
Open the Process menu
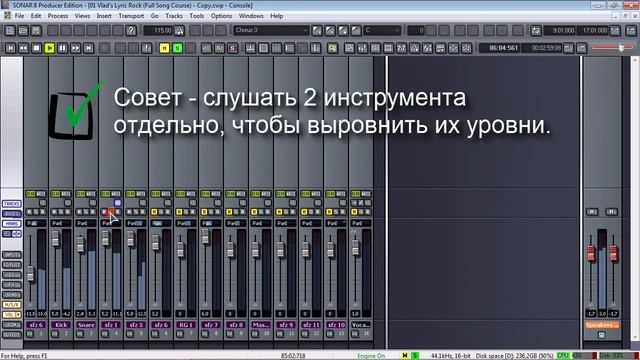click(x=58, y=16)
